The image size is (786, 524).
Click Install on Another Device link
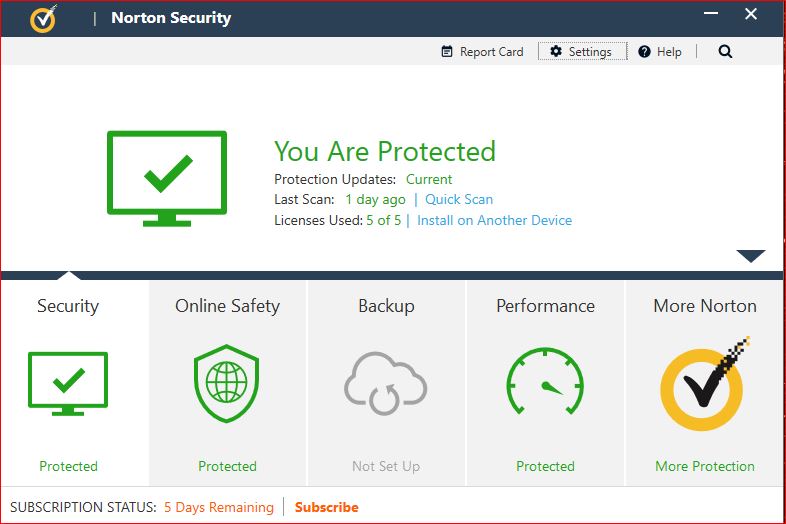coord(494,220)
